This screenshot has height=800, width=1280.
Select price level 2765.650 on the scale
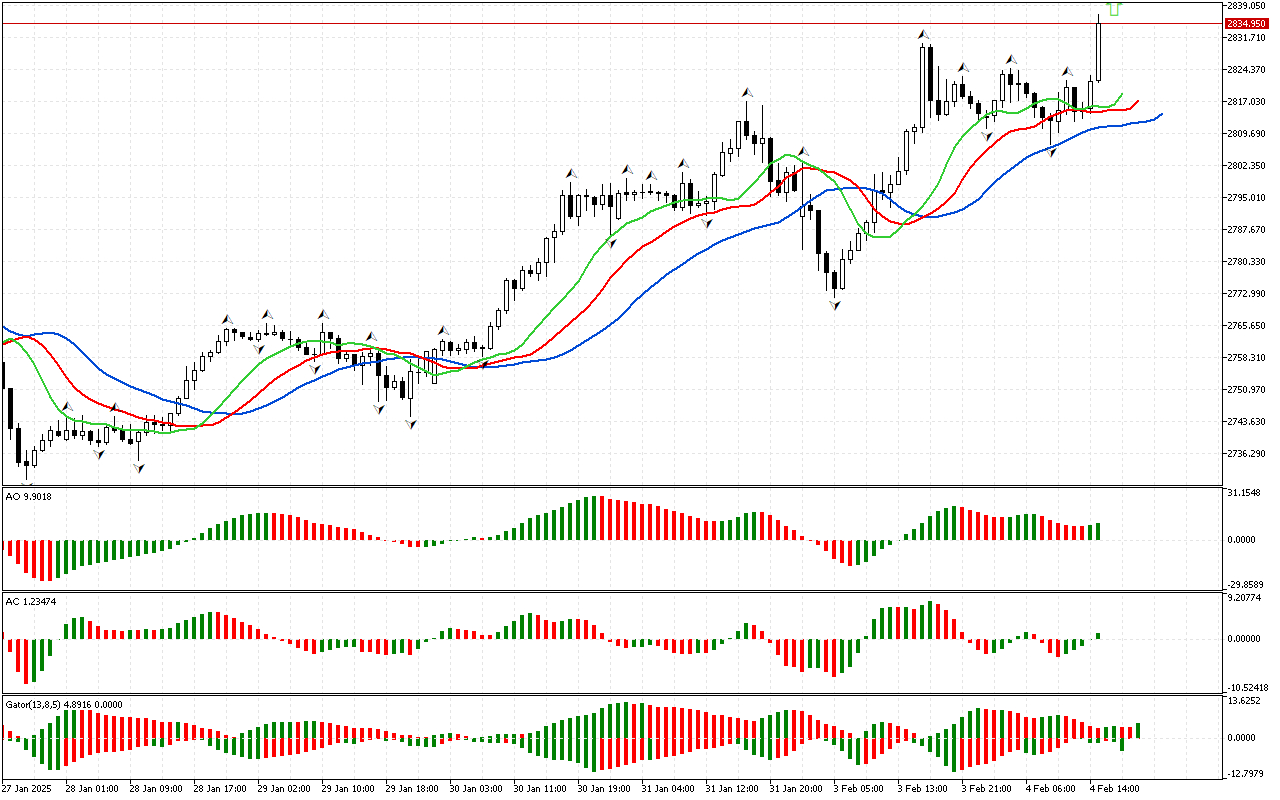point(1244,325)
